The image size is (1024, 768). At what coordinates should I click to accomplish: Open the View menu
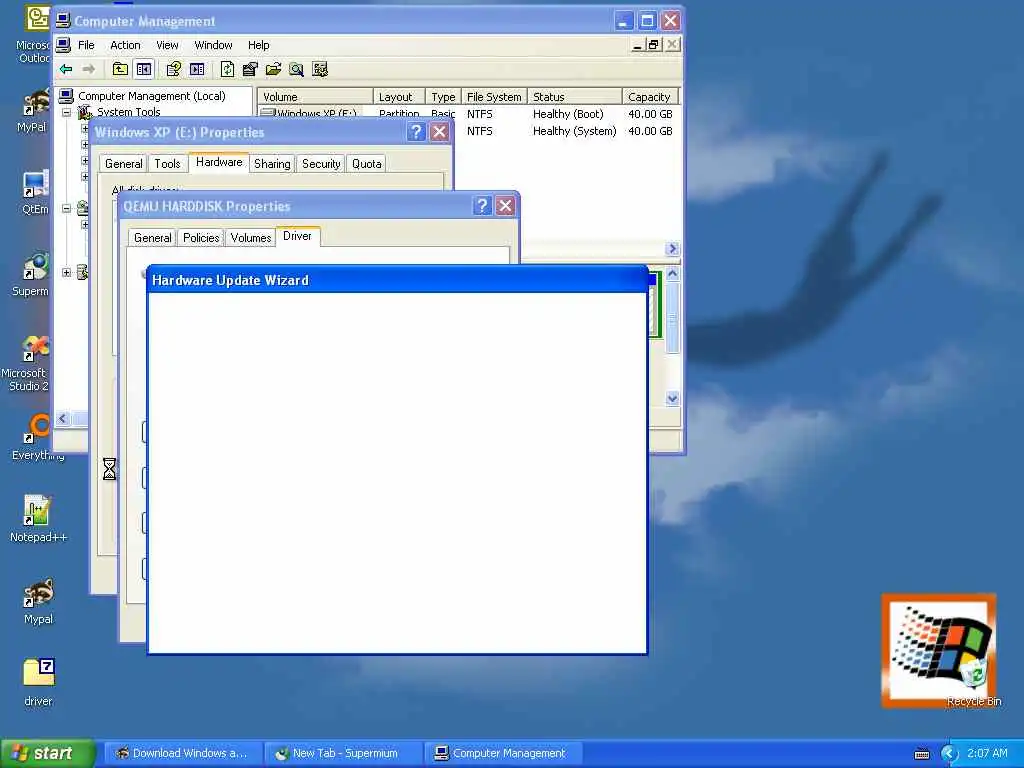pyautogui.click(x=167, y=45)
